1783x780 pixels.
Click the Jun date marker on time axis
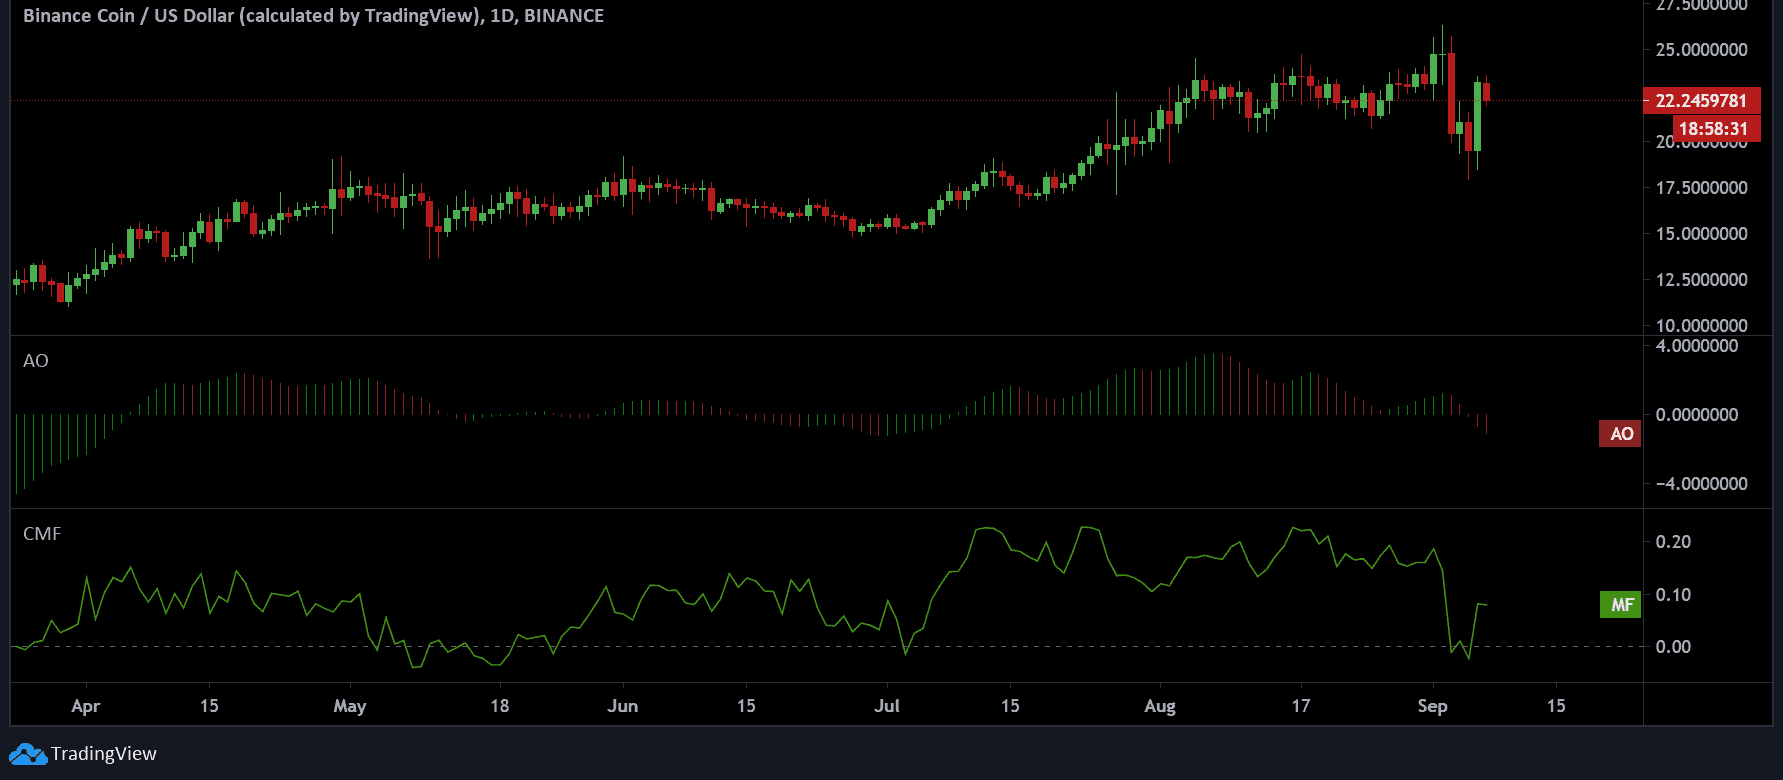[622, 706]
